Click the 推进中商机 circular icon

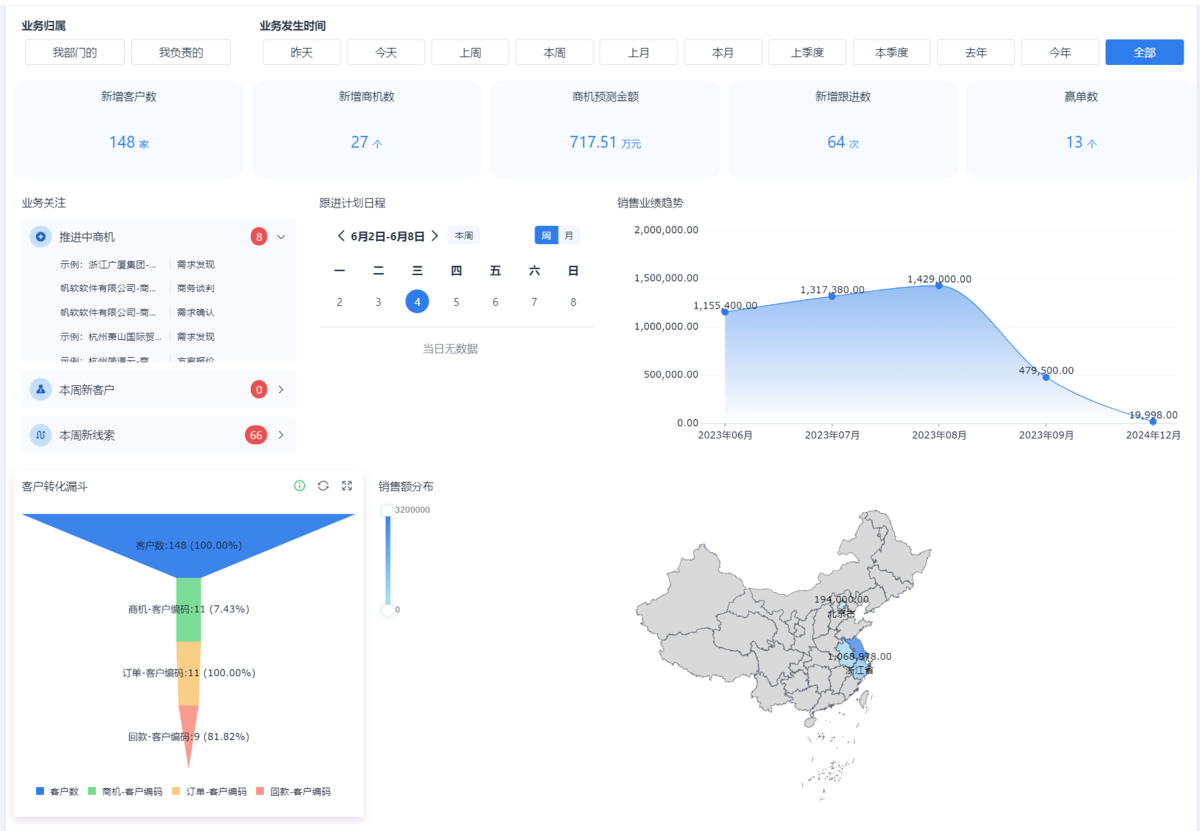41,237
